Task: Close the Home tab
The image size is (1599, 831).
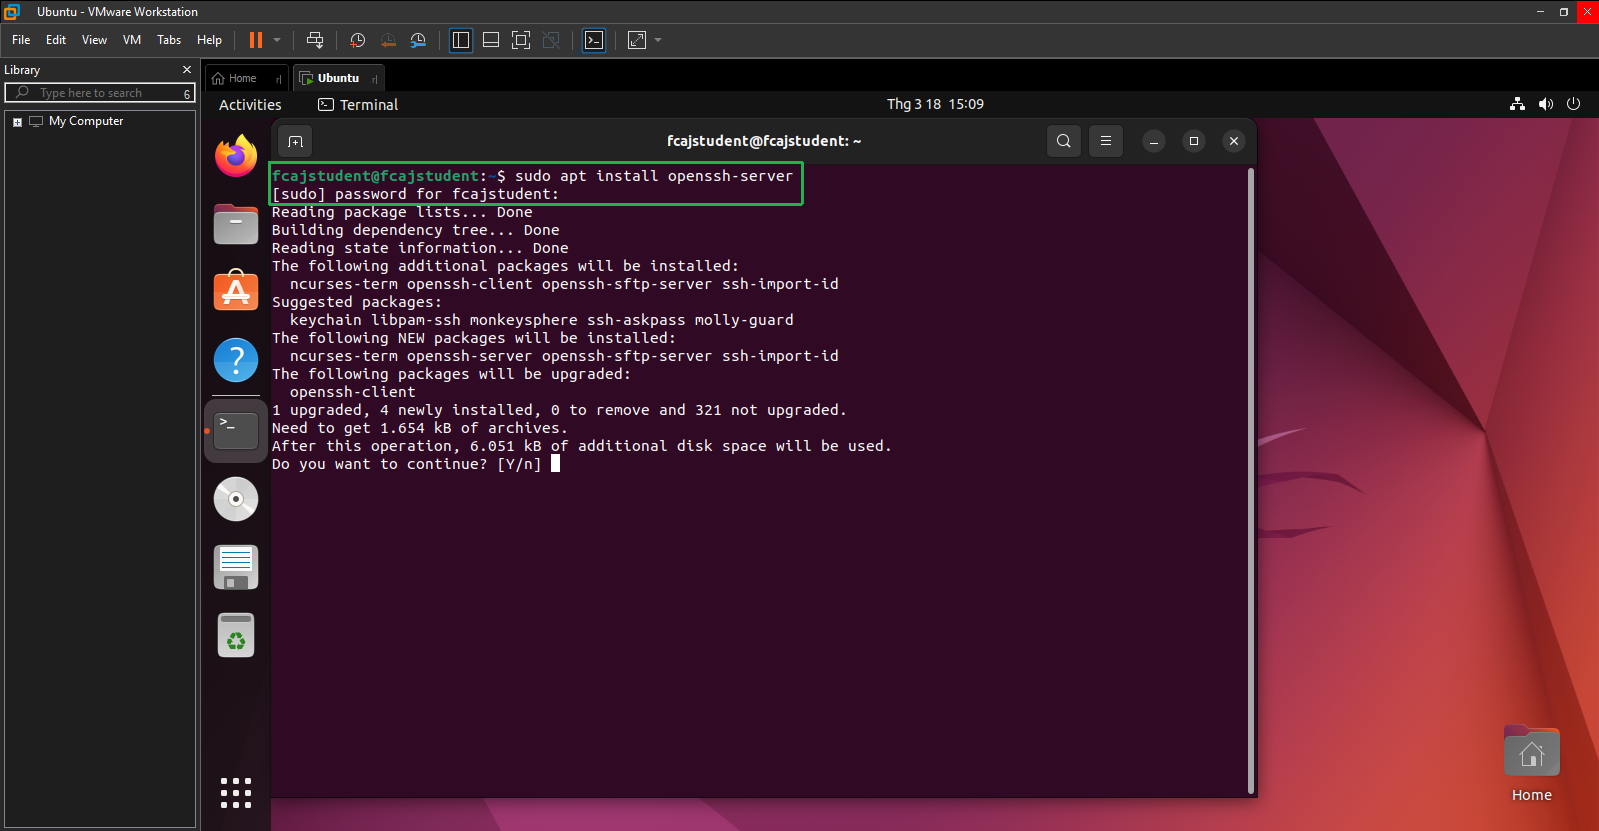Action: [x=278, y=79]
